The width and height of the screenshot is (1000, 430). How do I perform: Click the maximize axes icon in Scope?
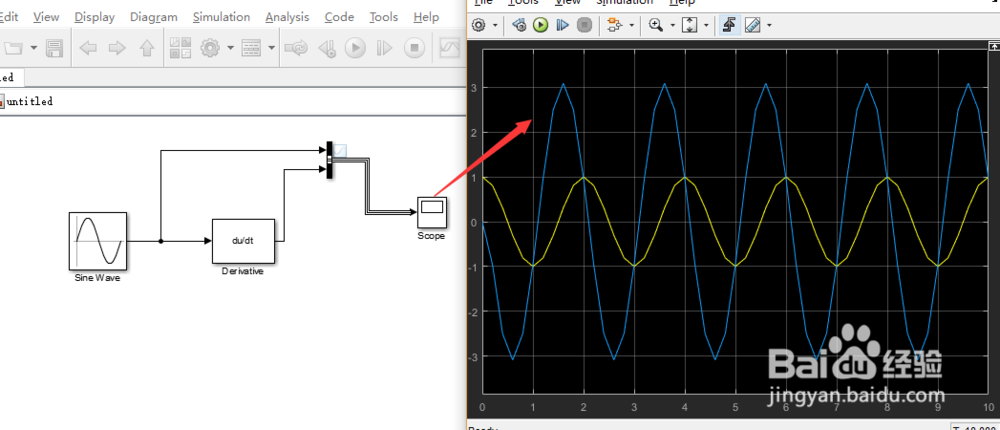tap(993, 45)
